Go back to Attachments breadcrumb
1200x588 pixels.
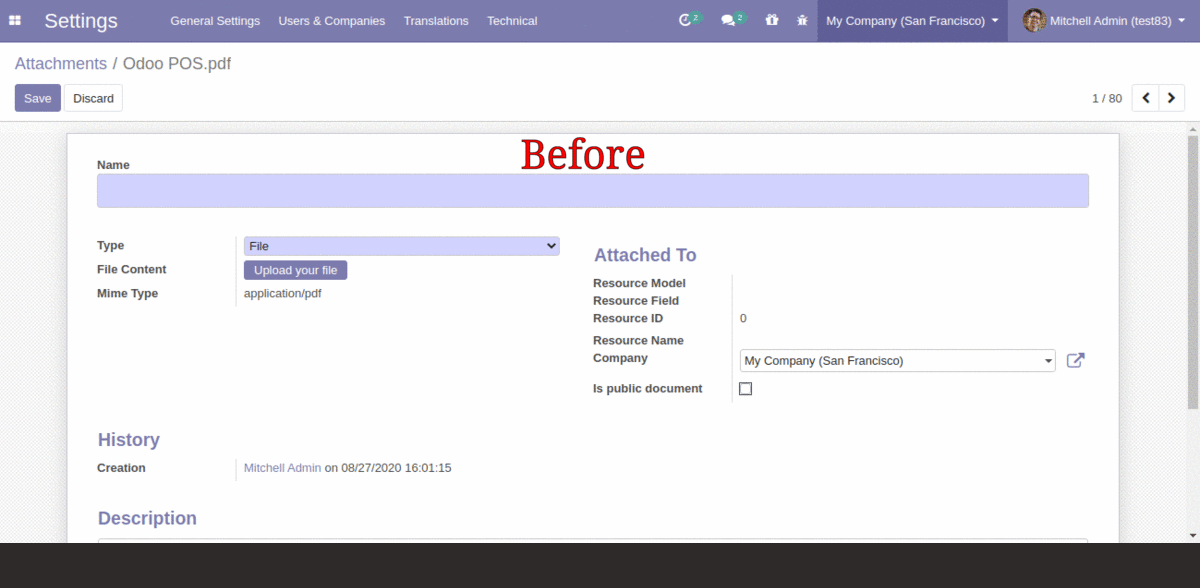click(x=60, y=64)
